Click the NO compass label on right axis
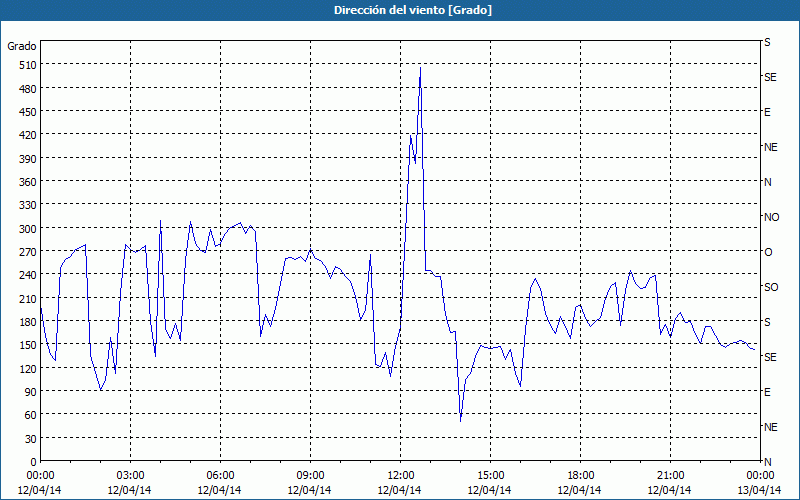 [x=772, y=217]
